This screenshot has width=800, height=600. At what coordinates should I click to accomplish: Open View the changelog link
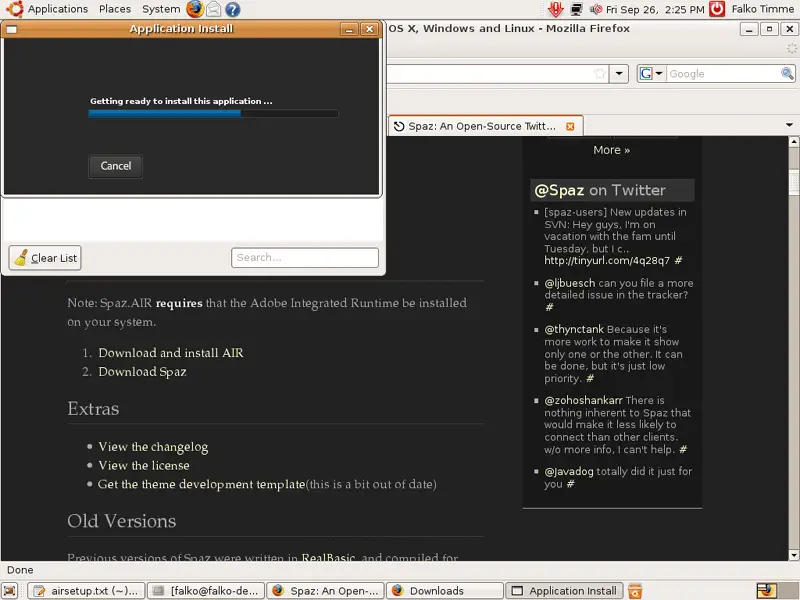(x=153, y=447)
